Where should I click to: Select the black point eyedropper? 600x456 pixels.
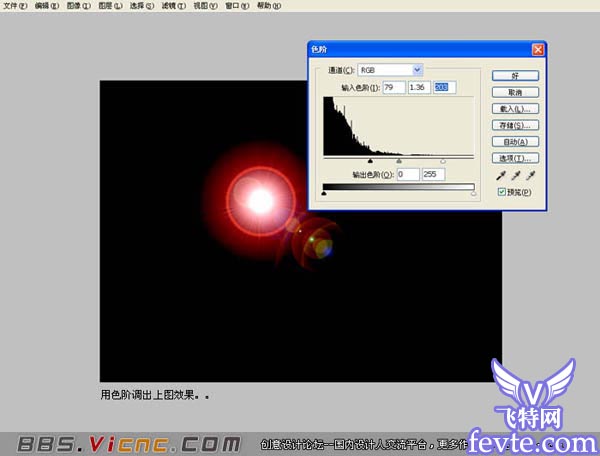coord(497,176)
